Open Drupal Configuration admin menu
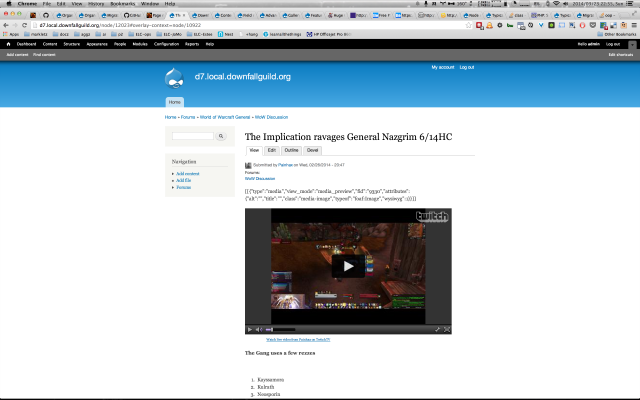This screenshot has width=640, height=400. coord(166,44)
